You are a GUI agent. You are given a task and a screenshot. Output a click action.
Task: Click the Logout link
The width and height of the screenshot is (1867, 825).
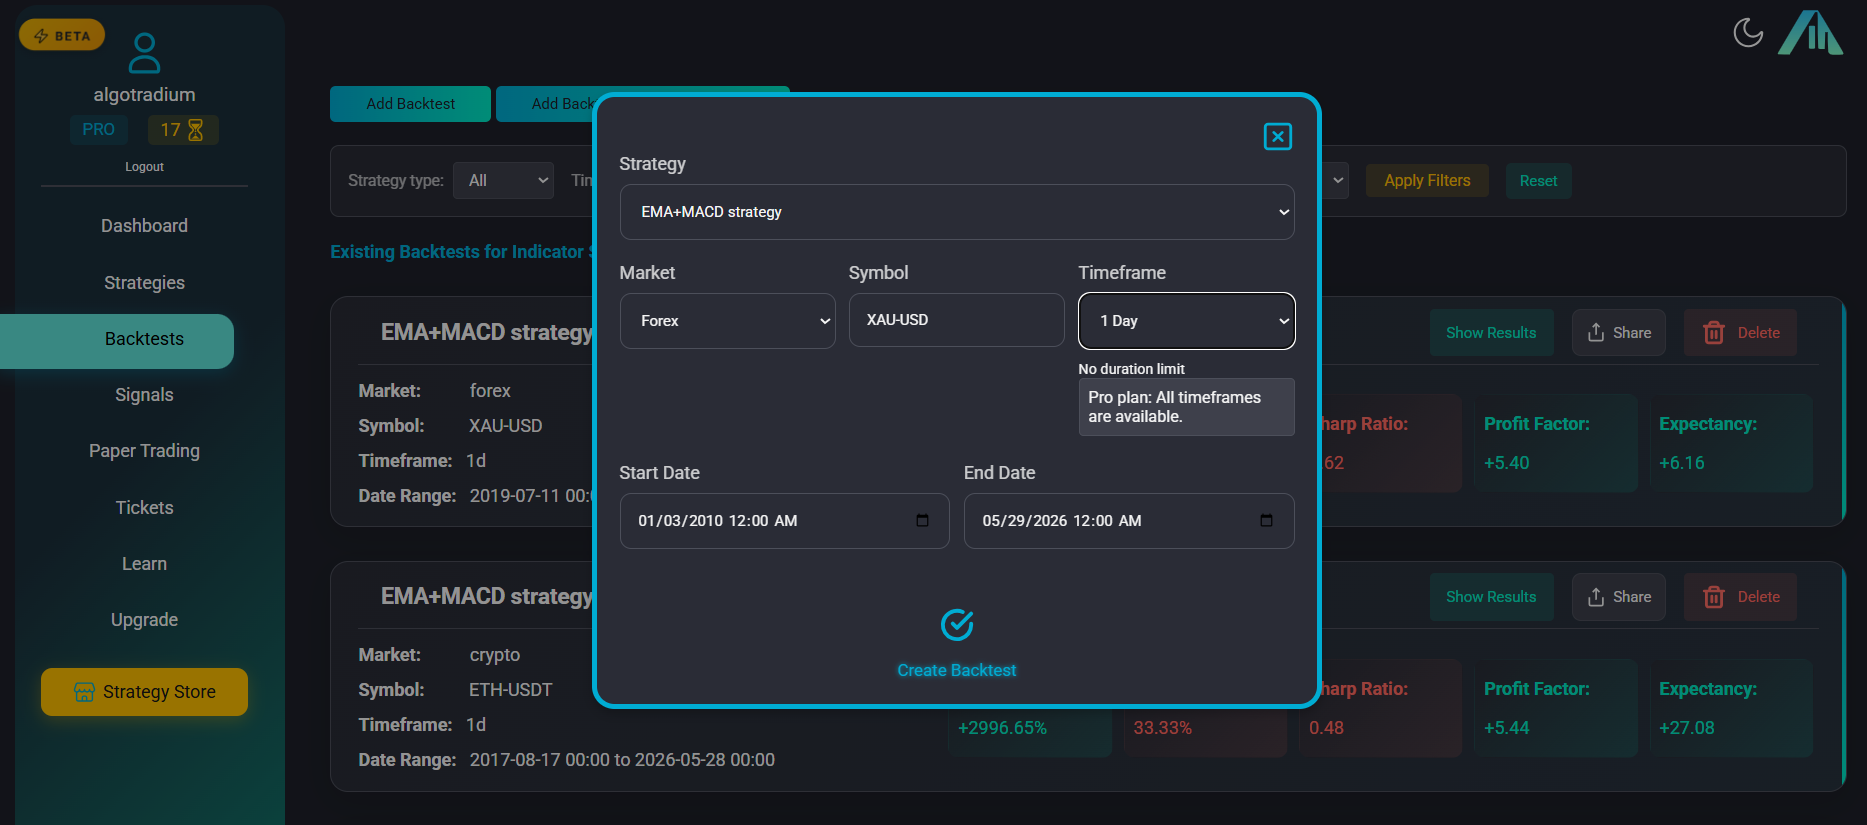pyautogui.click(x=144, y=167)
